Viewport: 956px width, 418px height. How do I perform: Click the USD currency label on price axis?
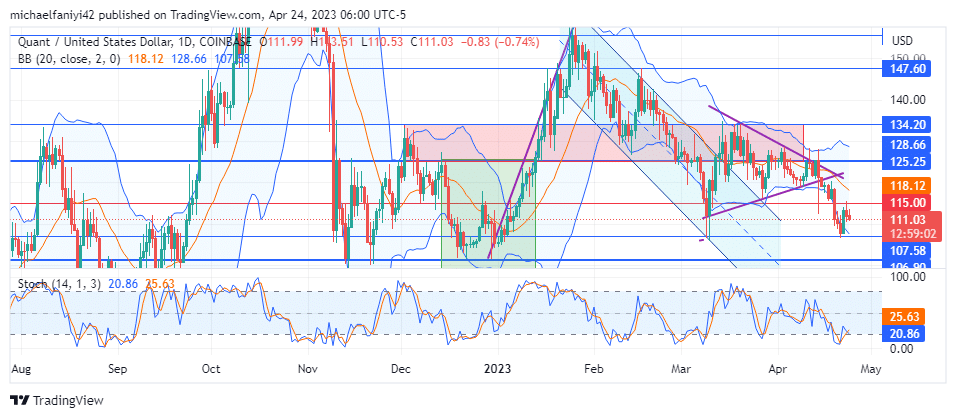tap(902, 41)
